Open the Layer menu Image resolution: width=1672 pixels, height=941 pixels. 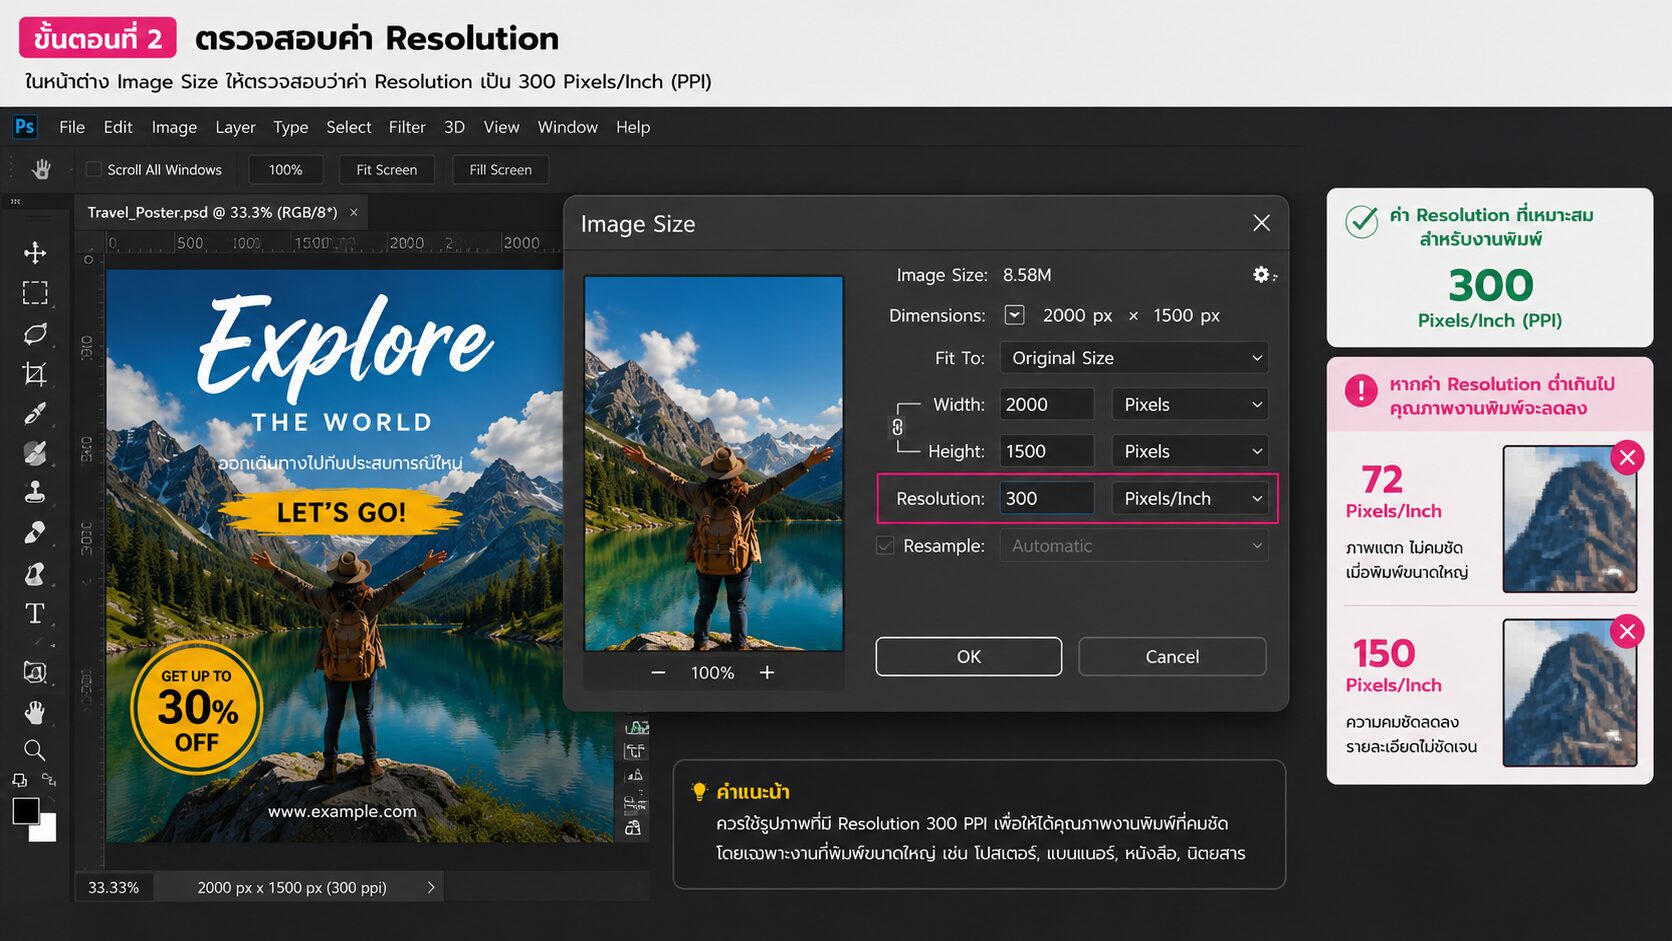coord(235,127)
